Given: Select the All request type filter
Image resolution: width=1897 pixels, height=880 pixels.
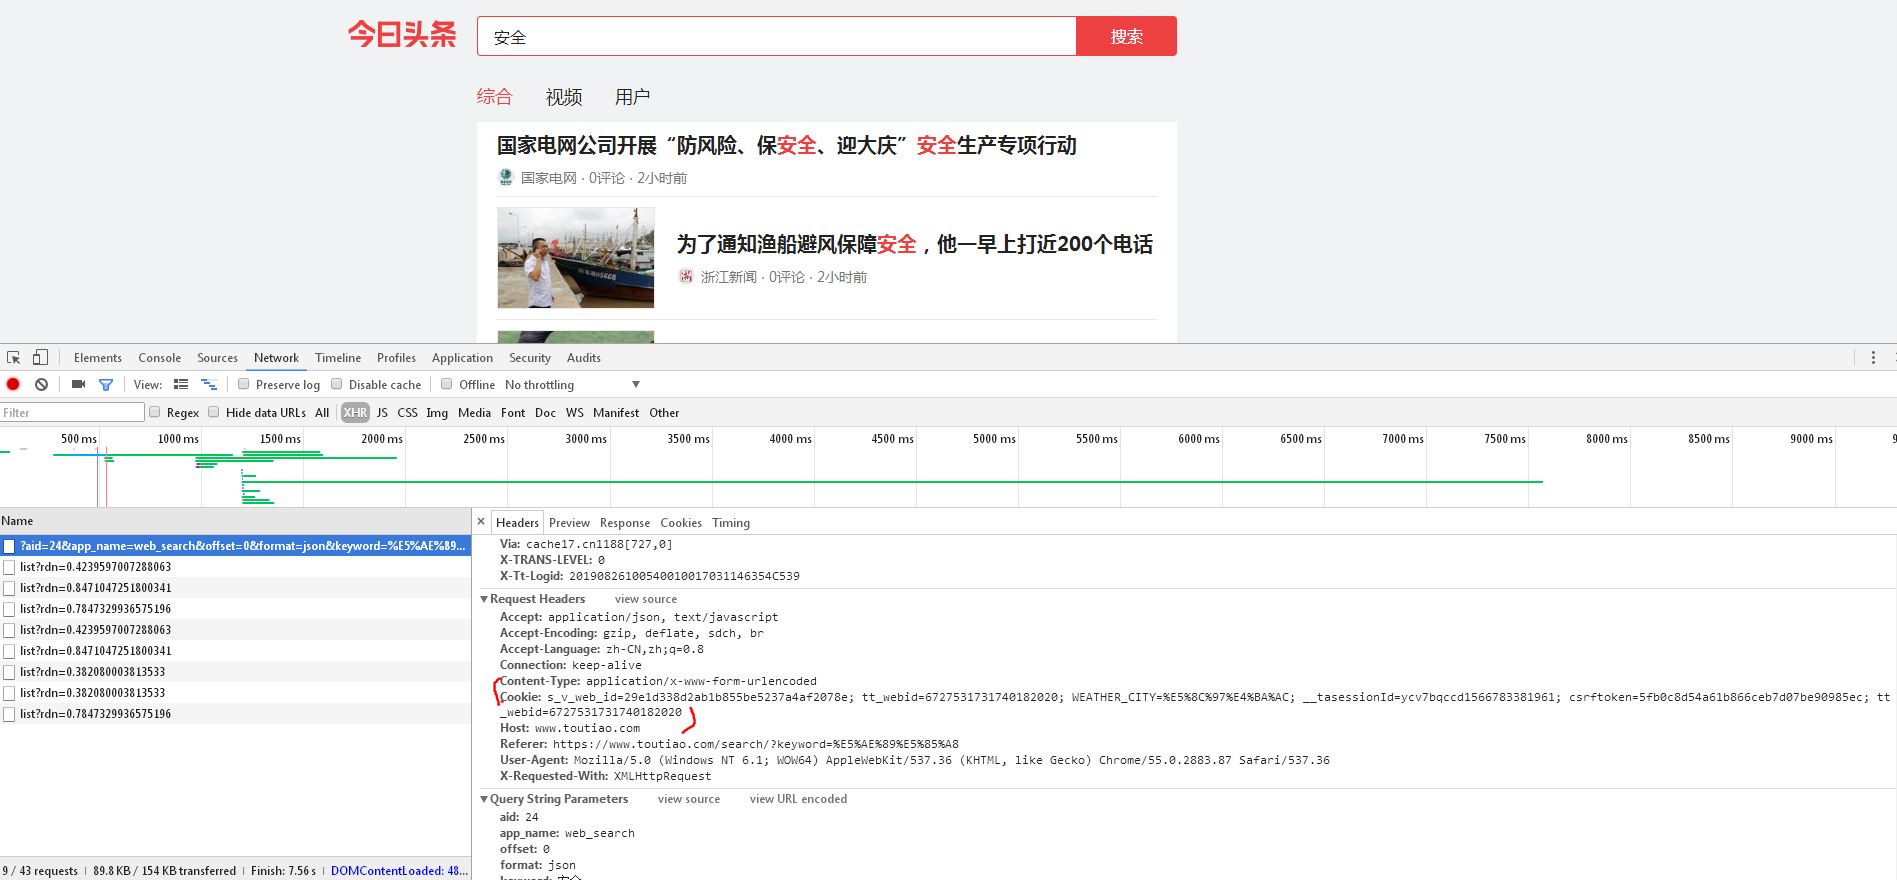Looking at the screenshot, I should [322, 412].
